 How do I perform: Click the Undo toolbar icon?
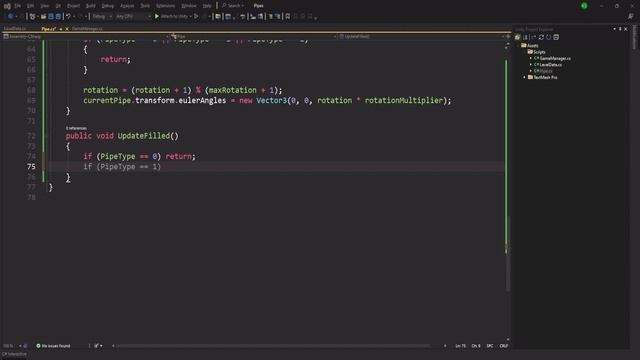pyautogui.click(x=68, y=16)
